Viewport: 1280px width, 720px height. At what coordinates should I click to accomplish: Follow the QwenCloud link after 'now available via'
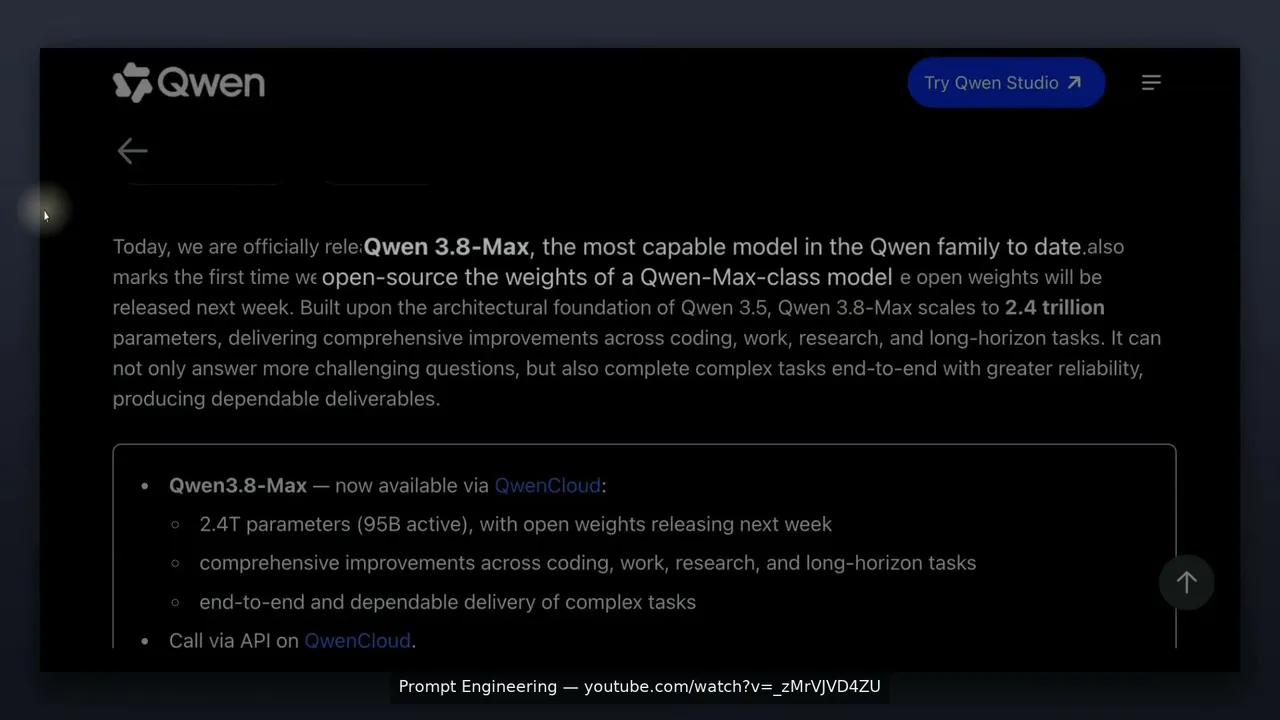(548, 485)
